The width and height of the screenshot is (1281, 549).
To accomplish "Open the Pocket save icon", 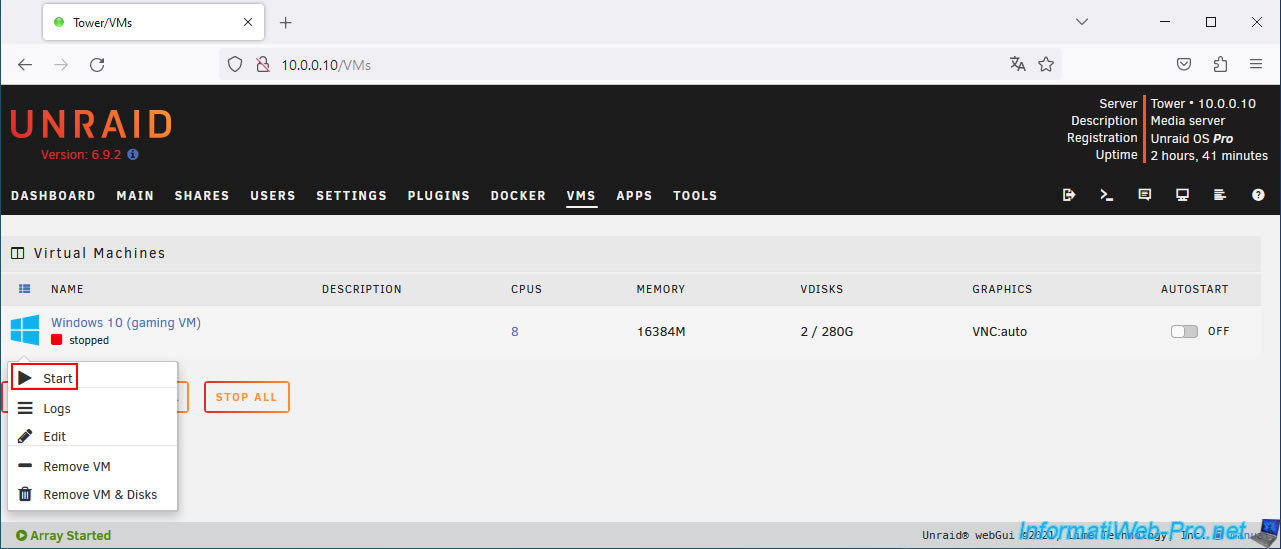I will click(x=1184, y=64).
